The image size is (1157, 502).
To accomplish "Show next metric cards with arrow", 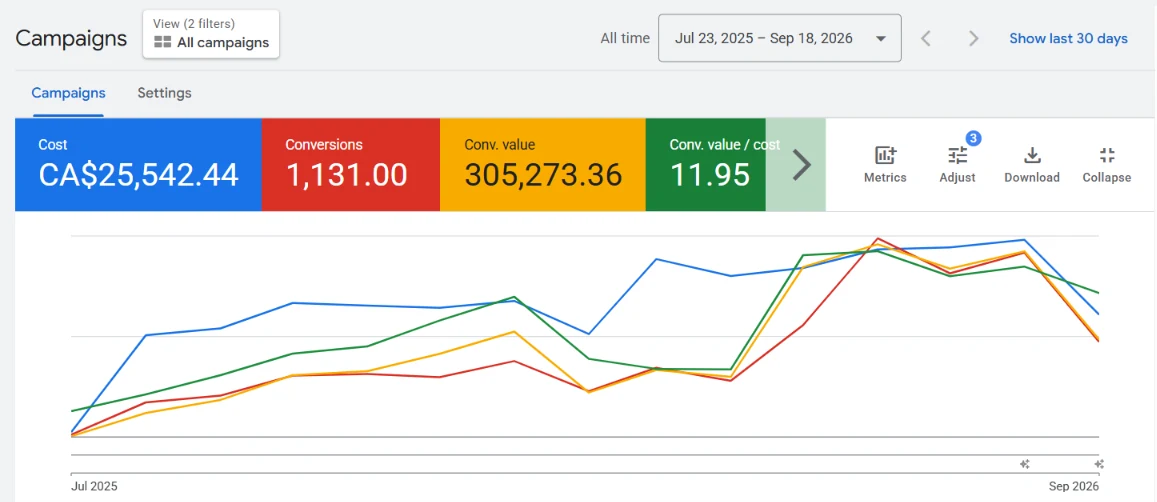I will pos(801,165).
